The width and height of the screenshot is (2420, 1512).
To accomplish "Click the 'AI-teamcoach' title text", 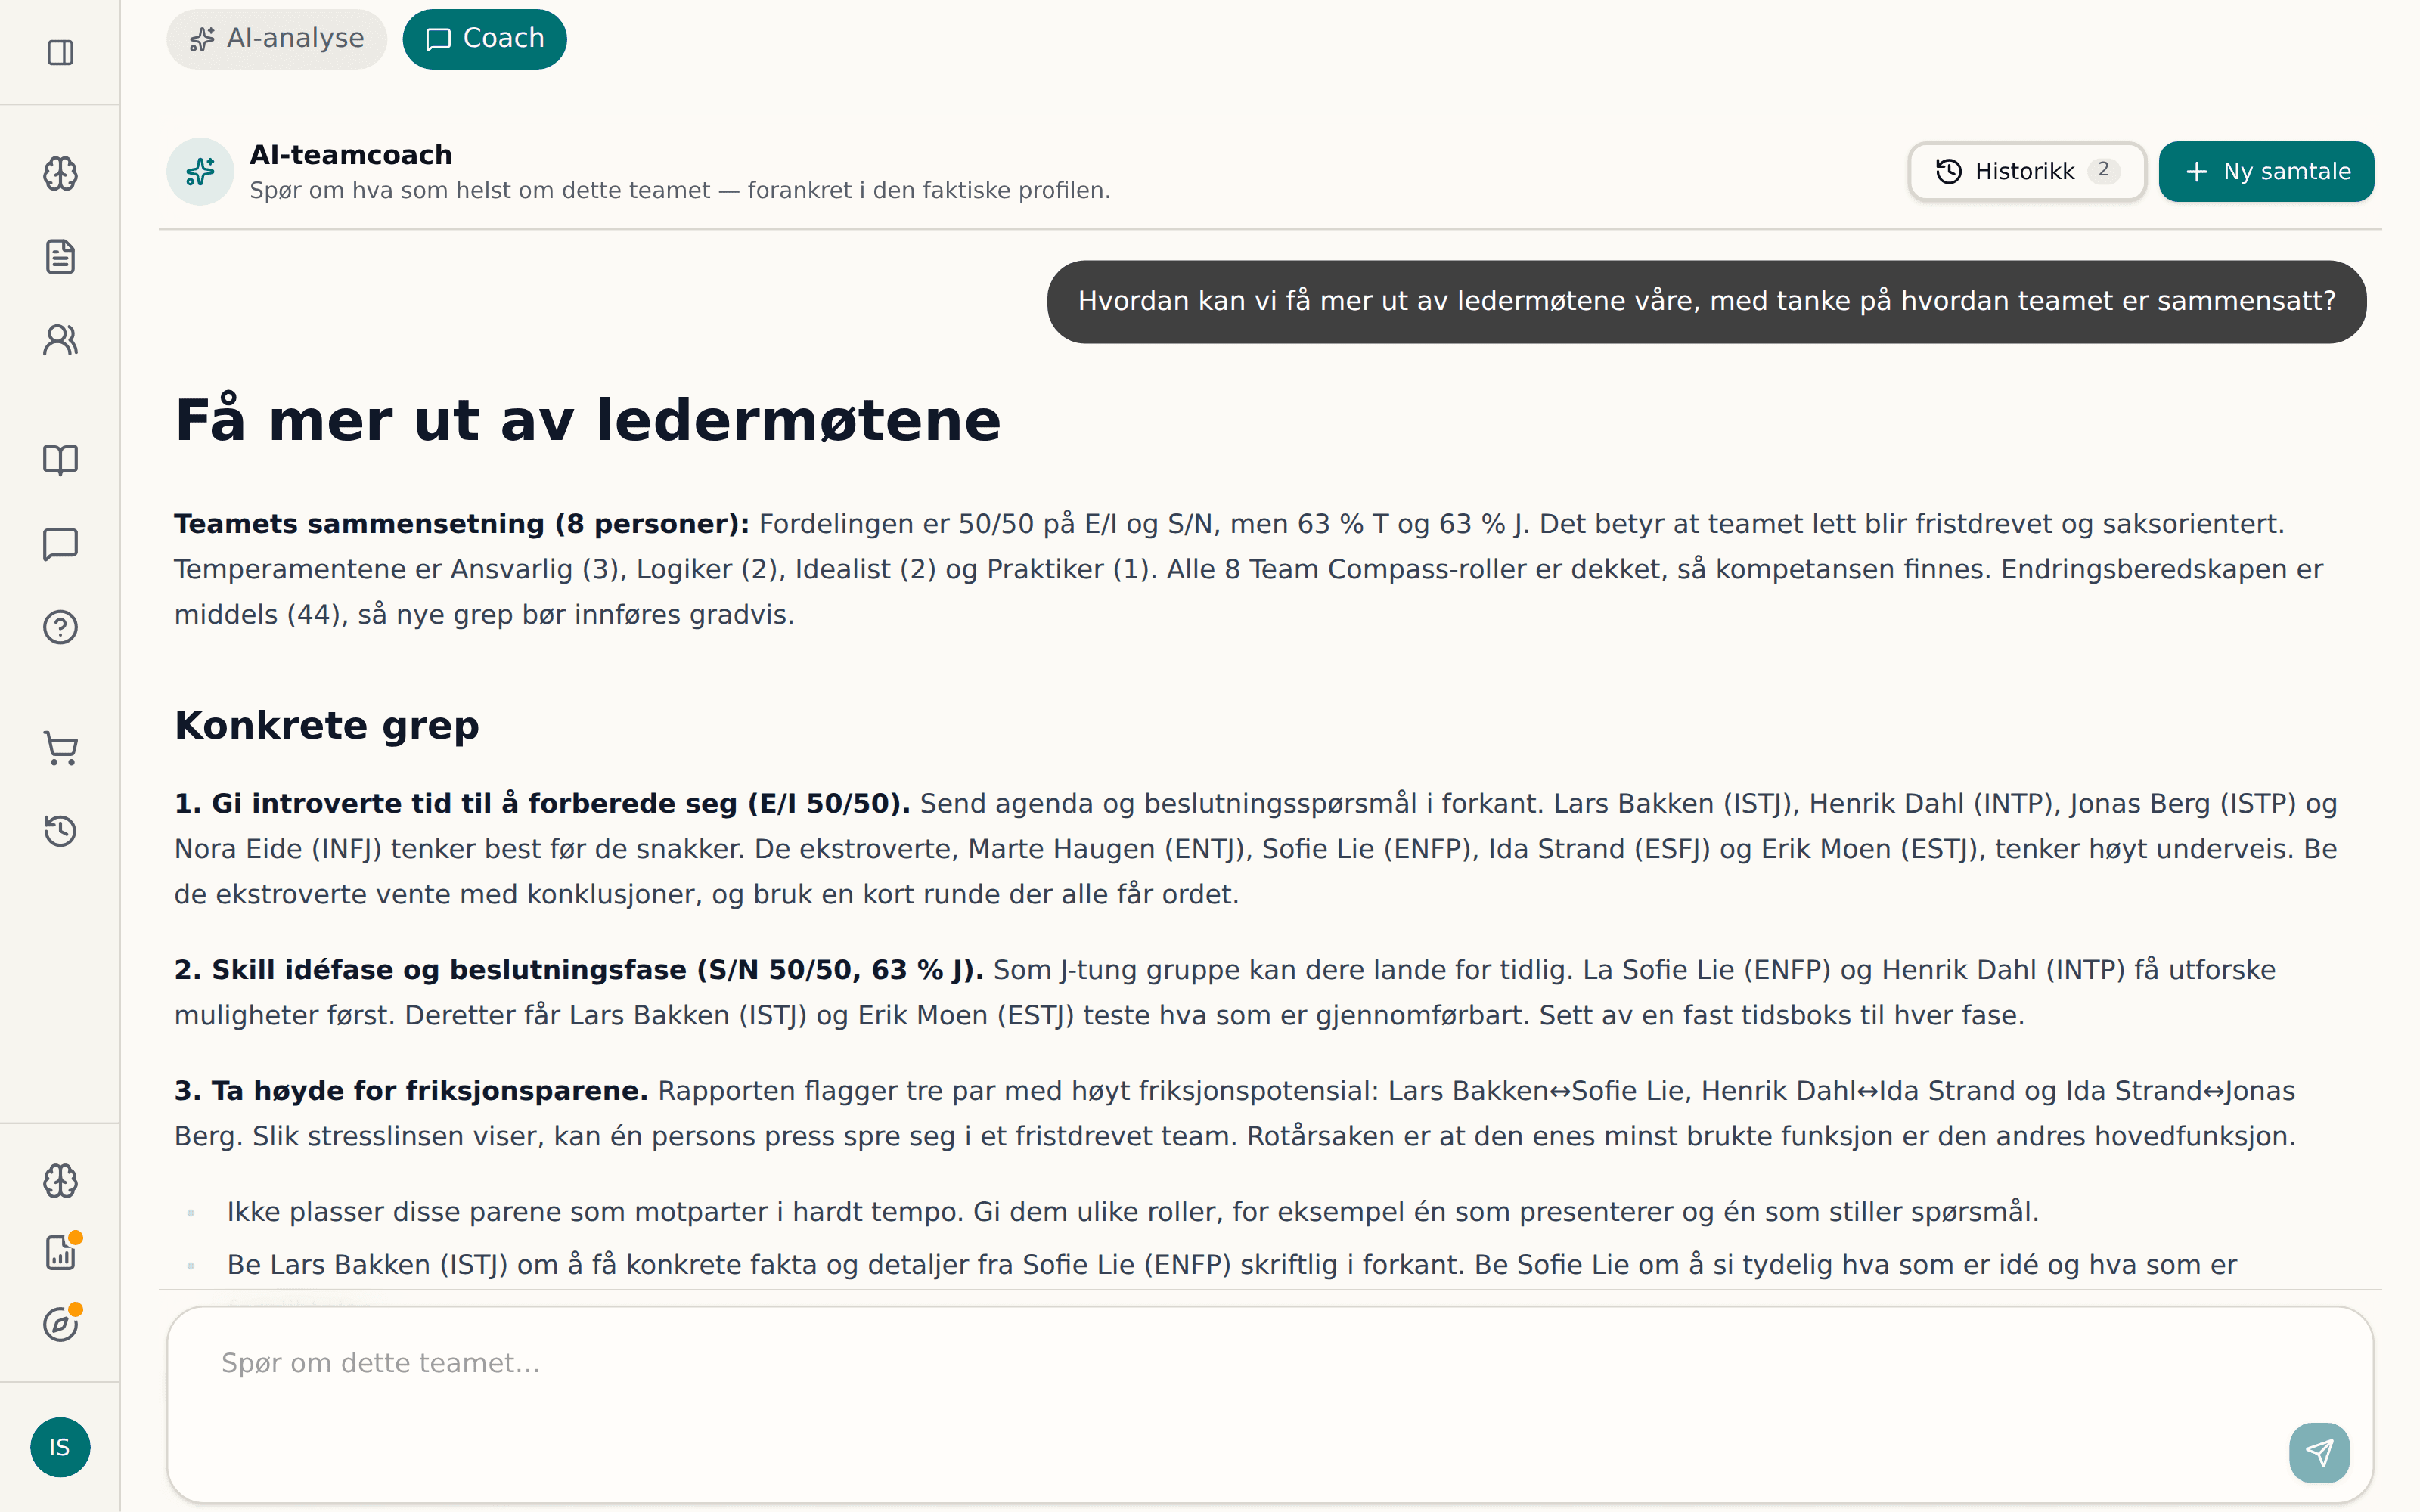I will [350, 155].
